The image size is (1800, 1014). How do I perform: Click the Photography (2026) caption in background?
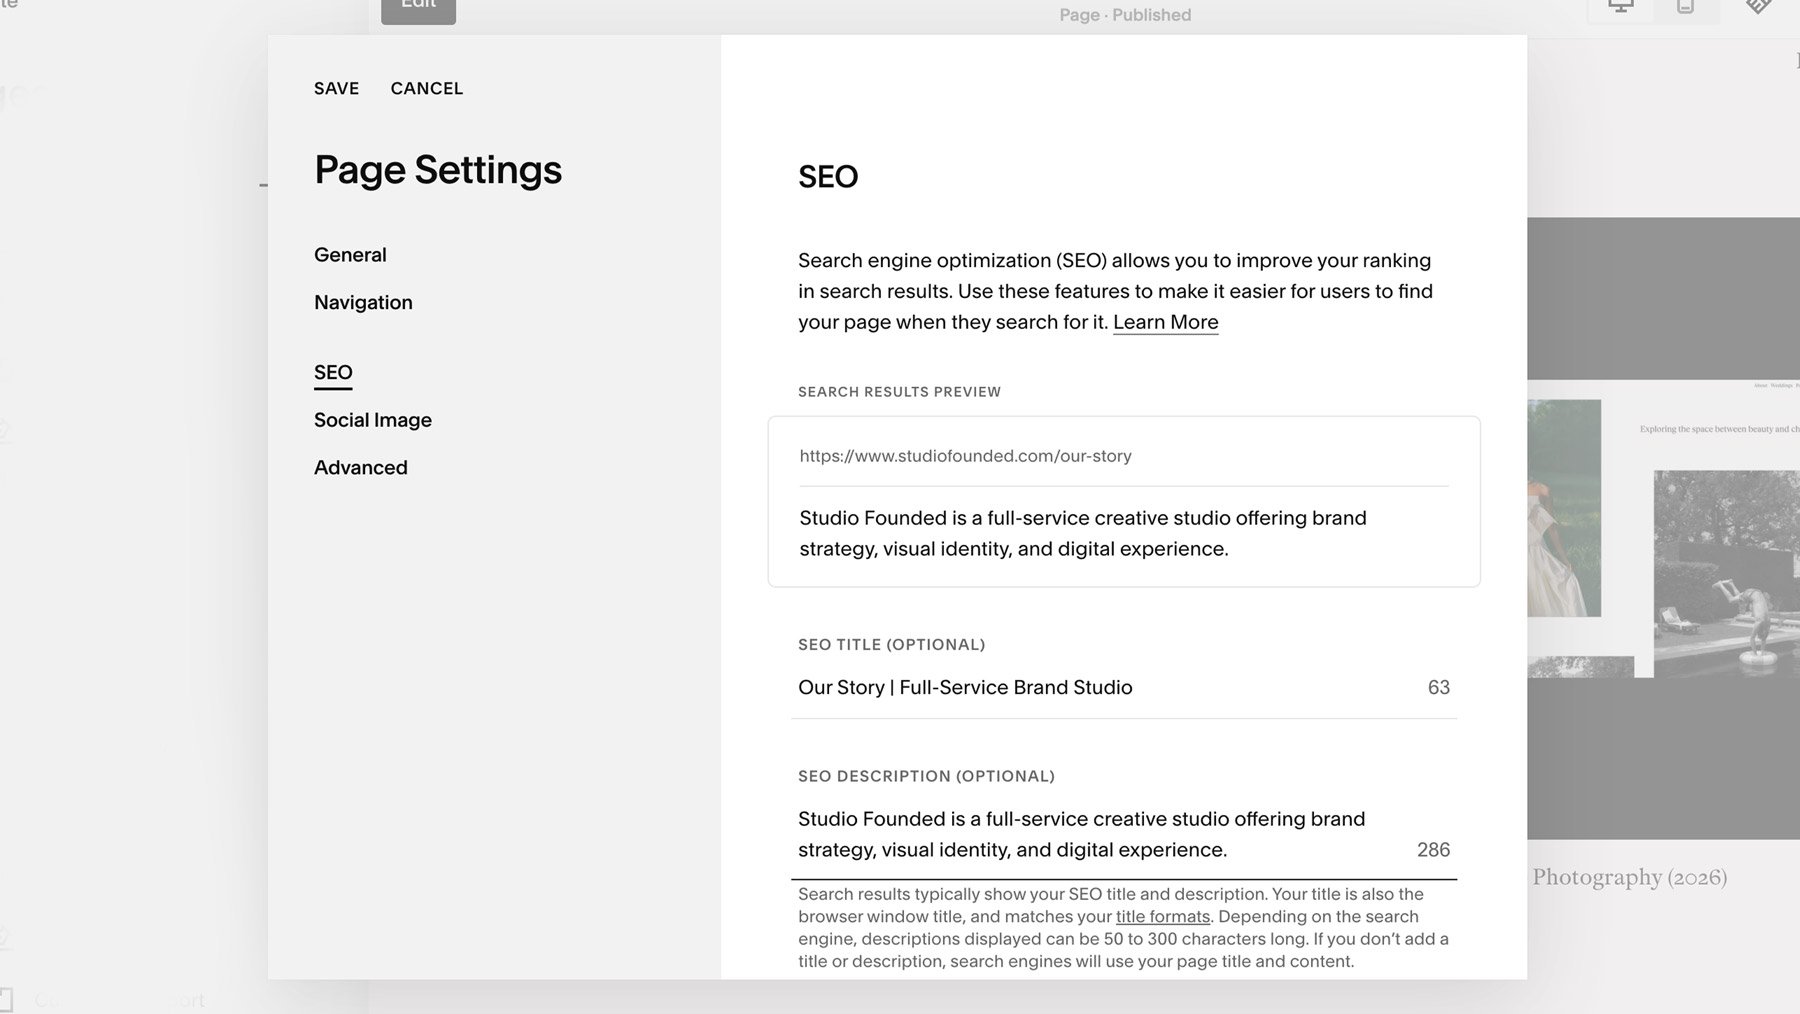[1629, 878]
